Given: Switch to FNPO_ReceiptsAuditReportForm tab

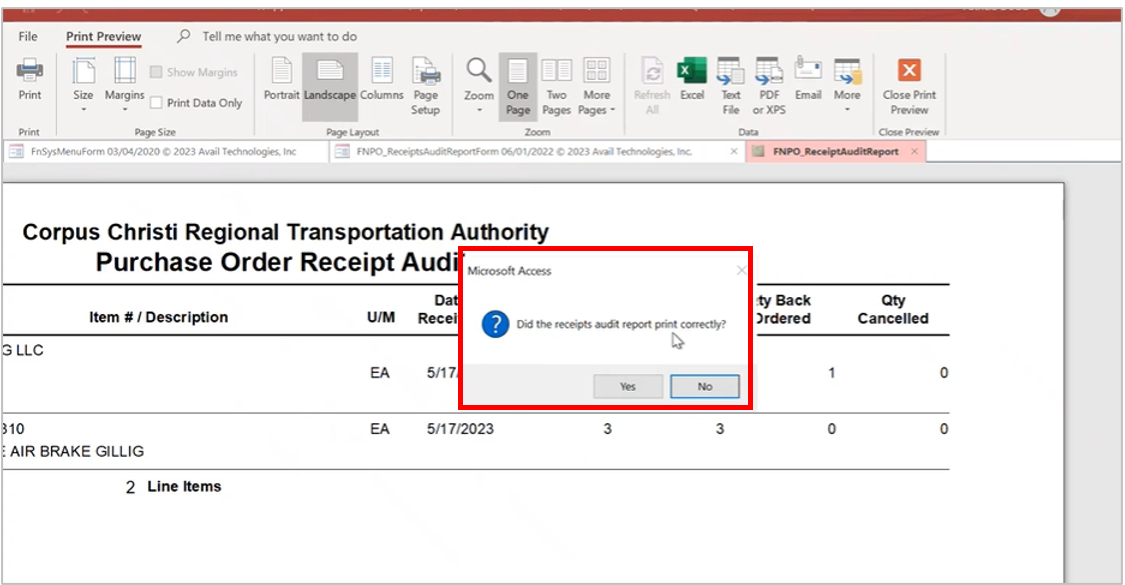Looking at the screenshot, I should click(526, 152).
